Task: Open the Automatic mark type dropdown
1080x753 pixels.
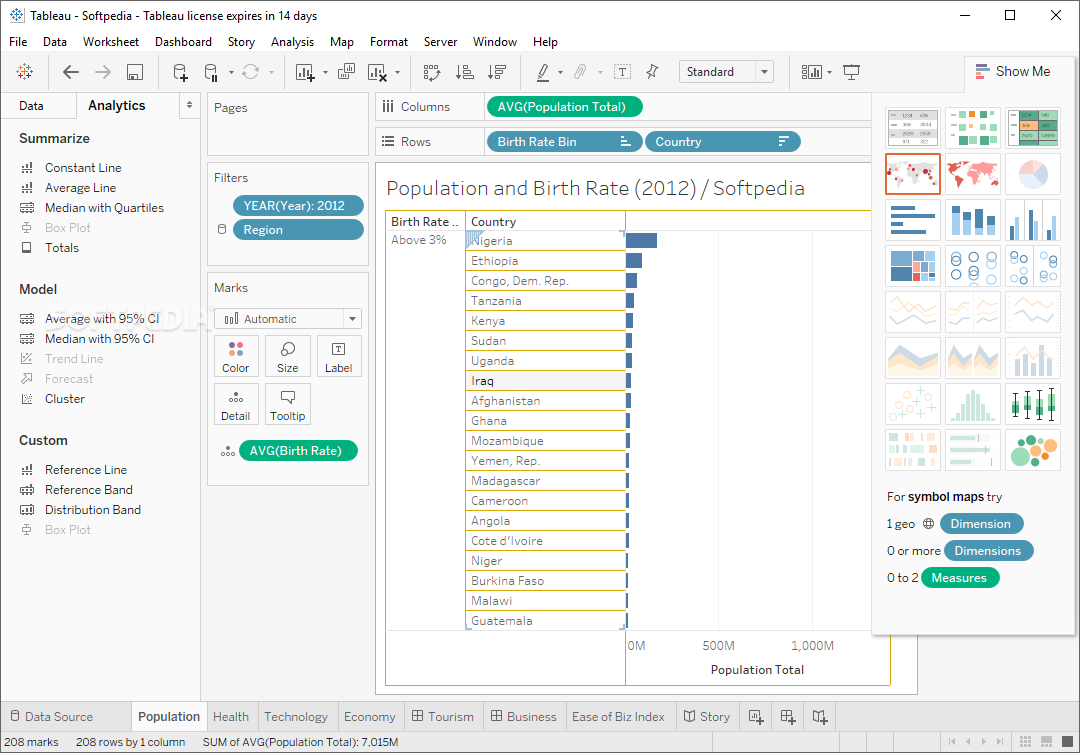Action: point(288,318)
